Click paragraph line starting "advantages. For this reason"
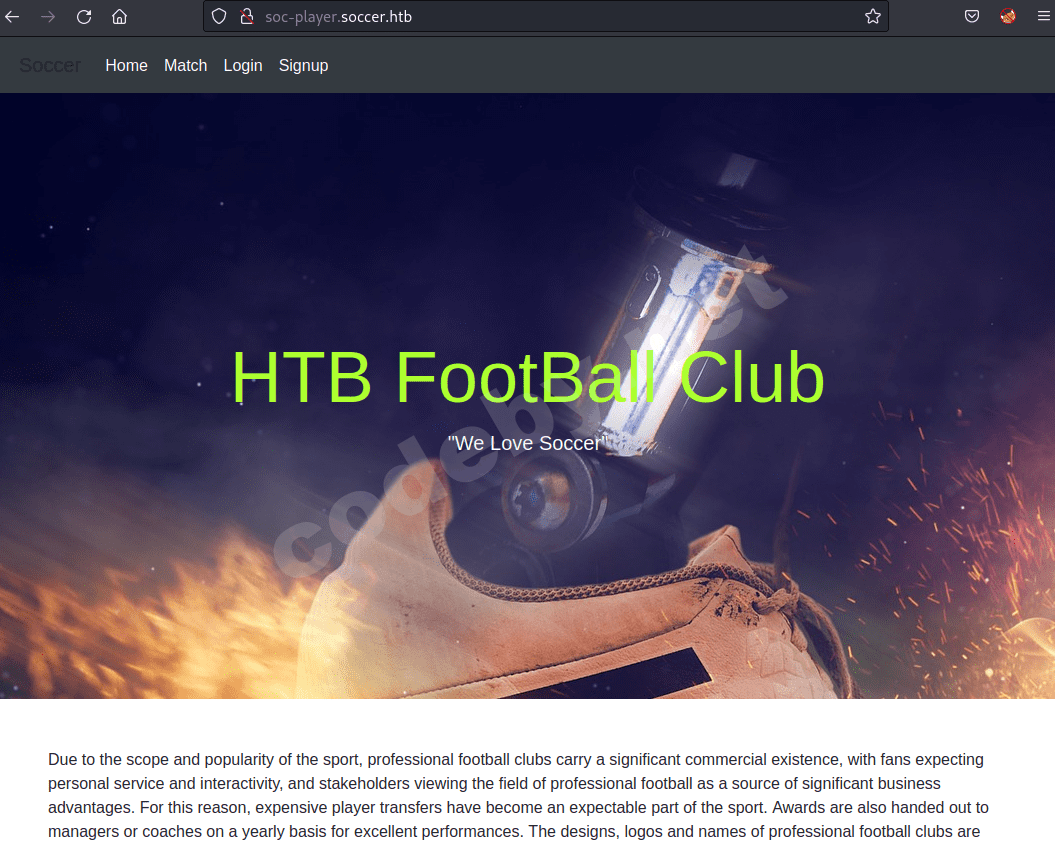Screen dimensions: 1055x843 (518, 807)
